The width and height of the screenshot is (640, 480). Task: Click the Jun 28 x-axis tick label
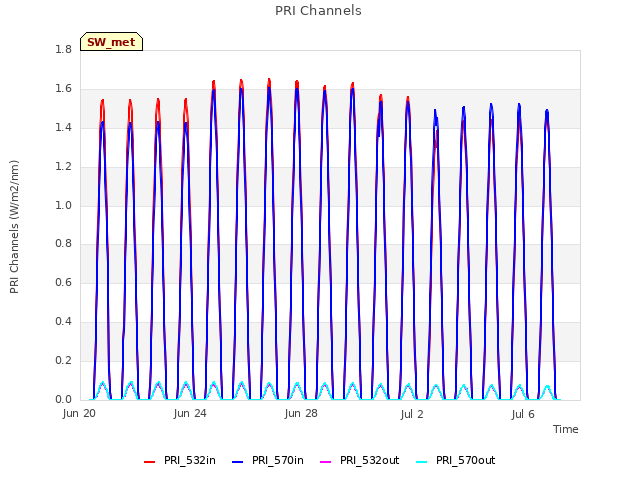pos(301,414)
